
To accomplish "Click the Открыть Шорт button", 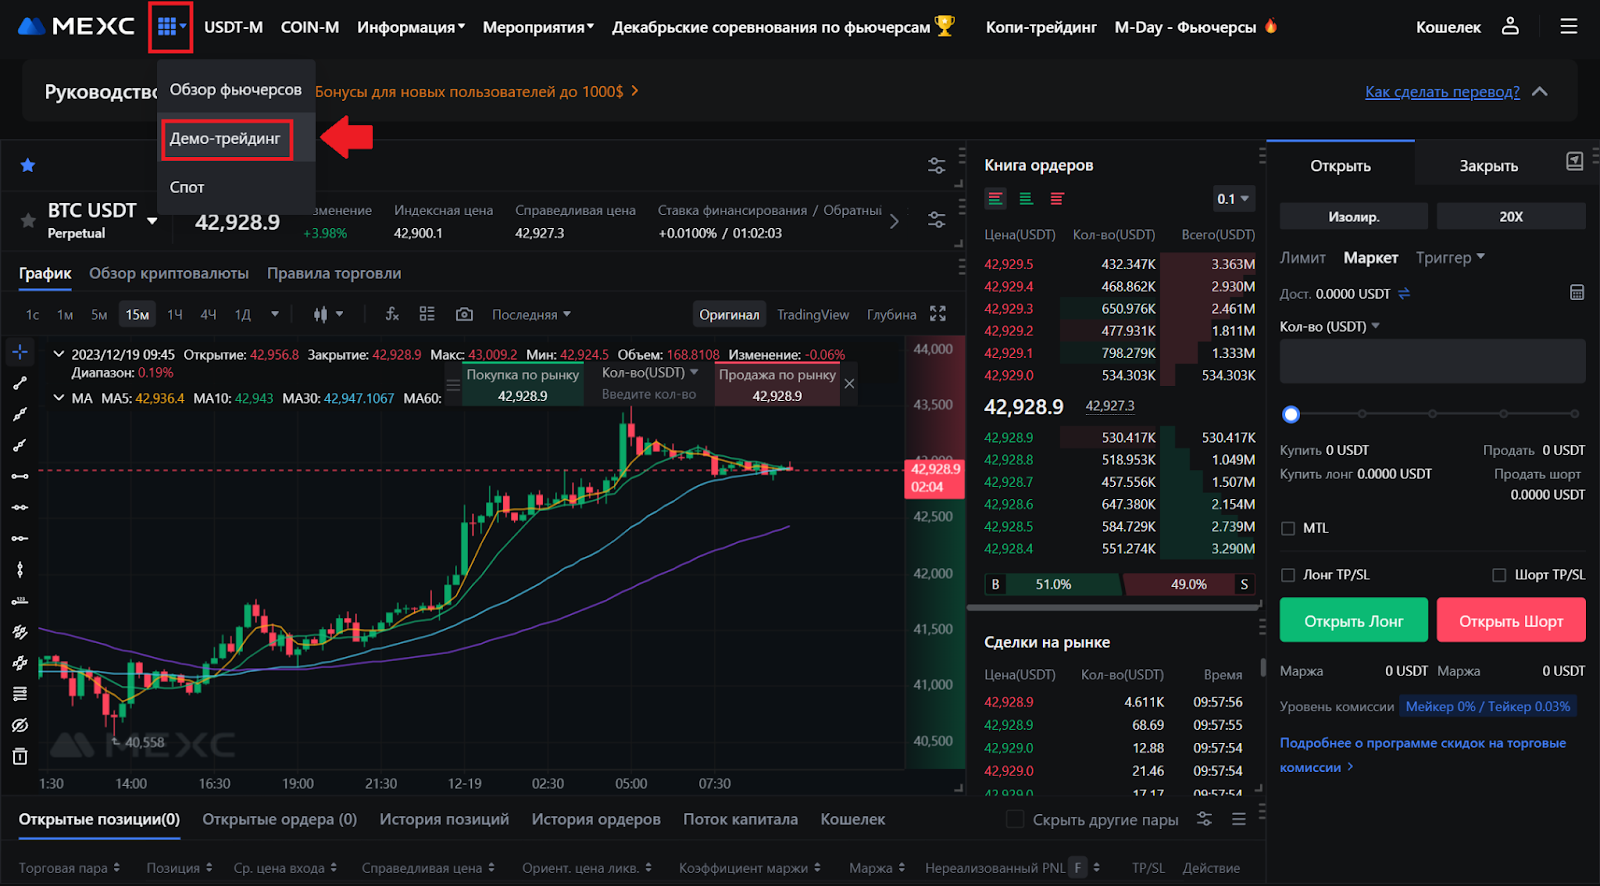I will [1511, 621].
